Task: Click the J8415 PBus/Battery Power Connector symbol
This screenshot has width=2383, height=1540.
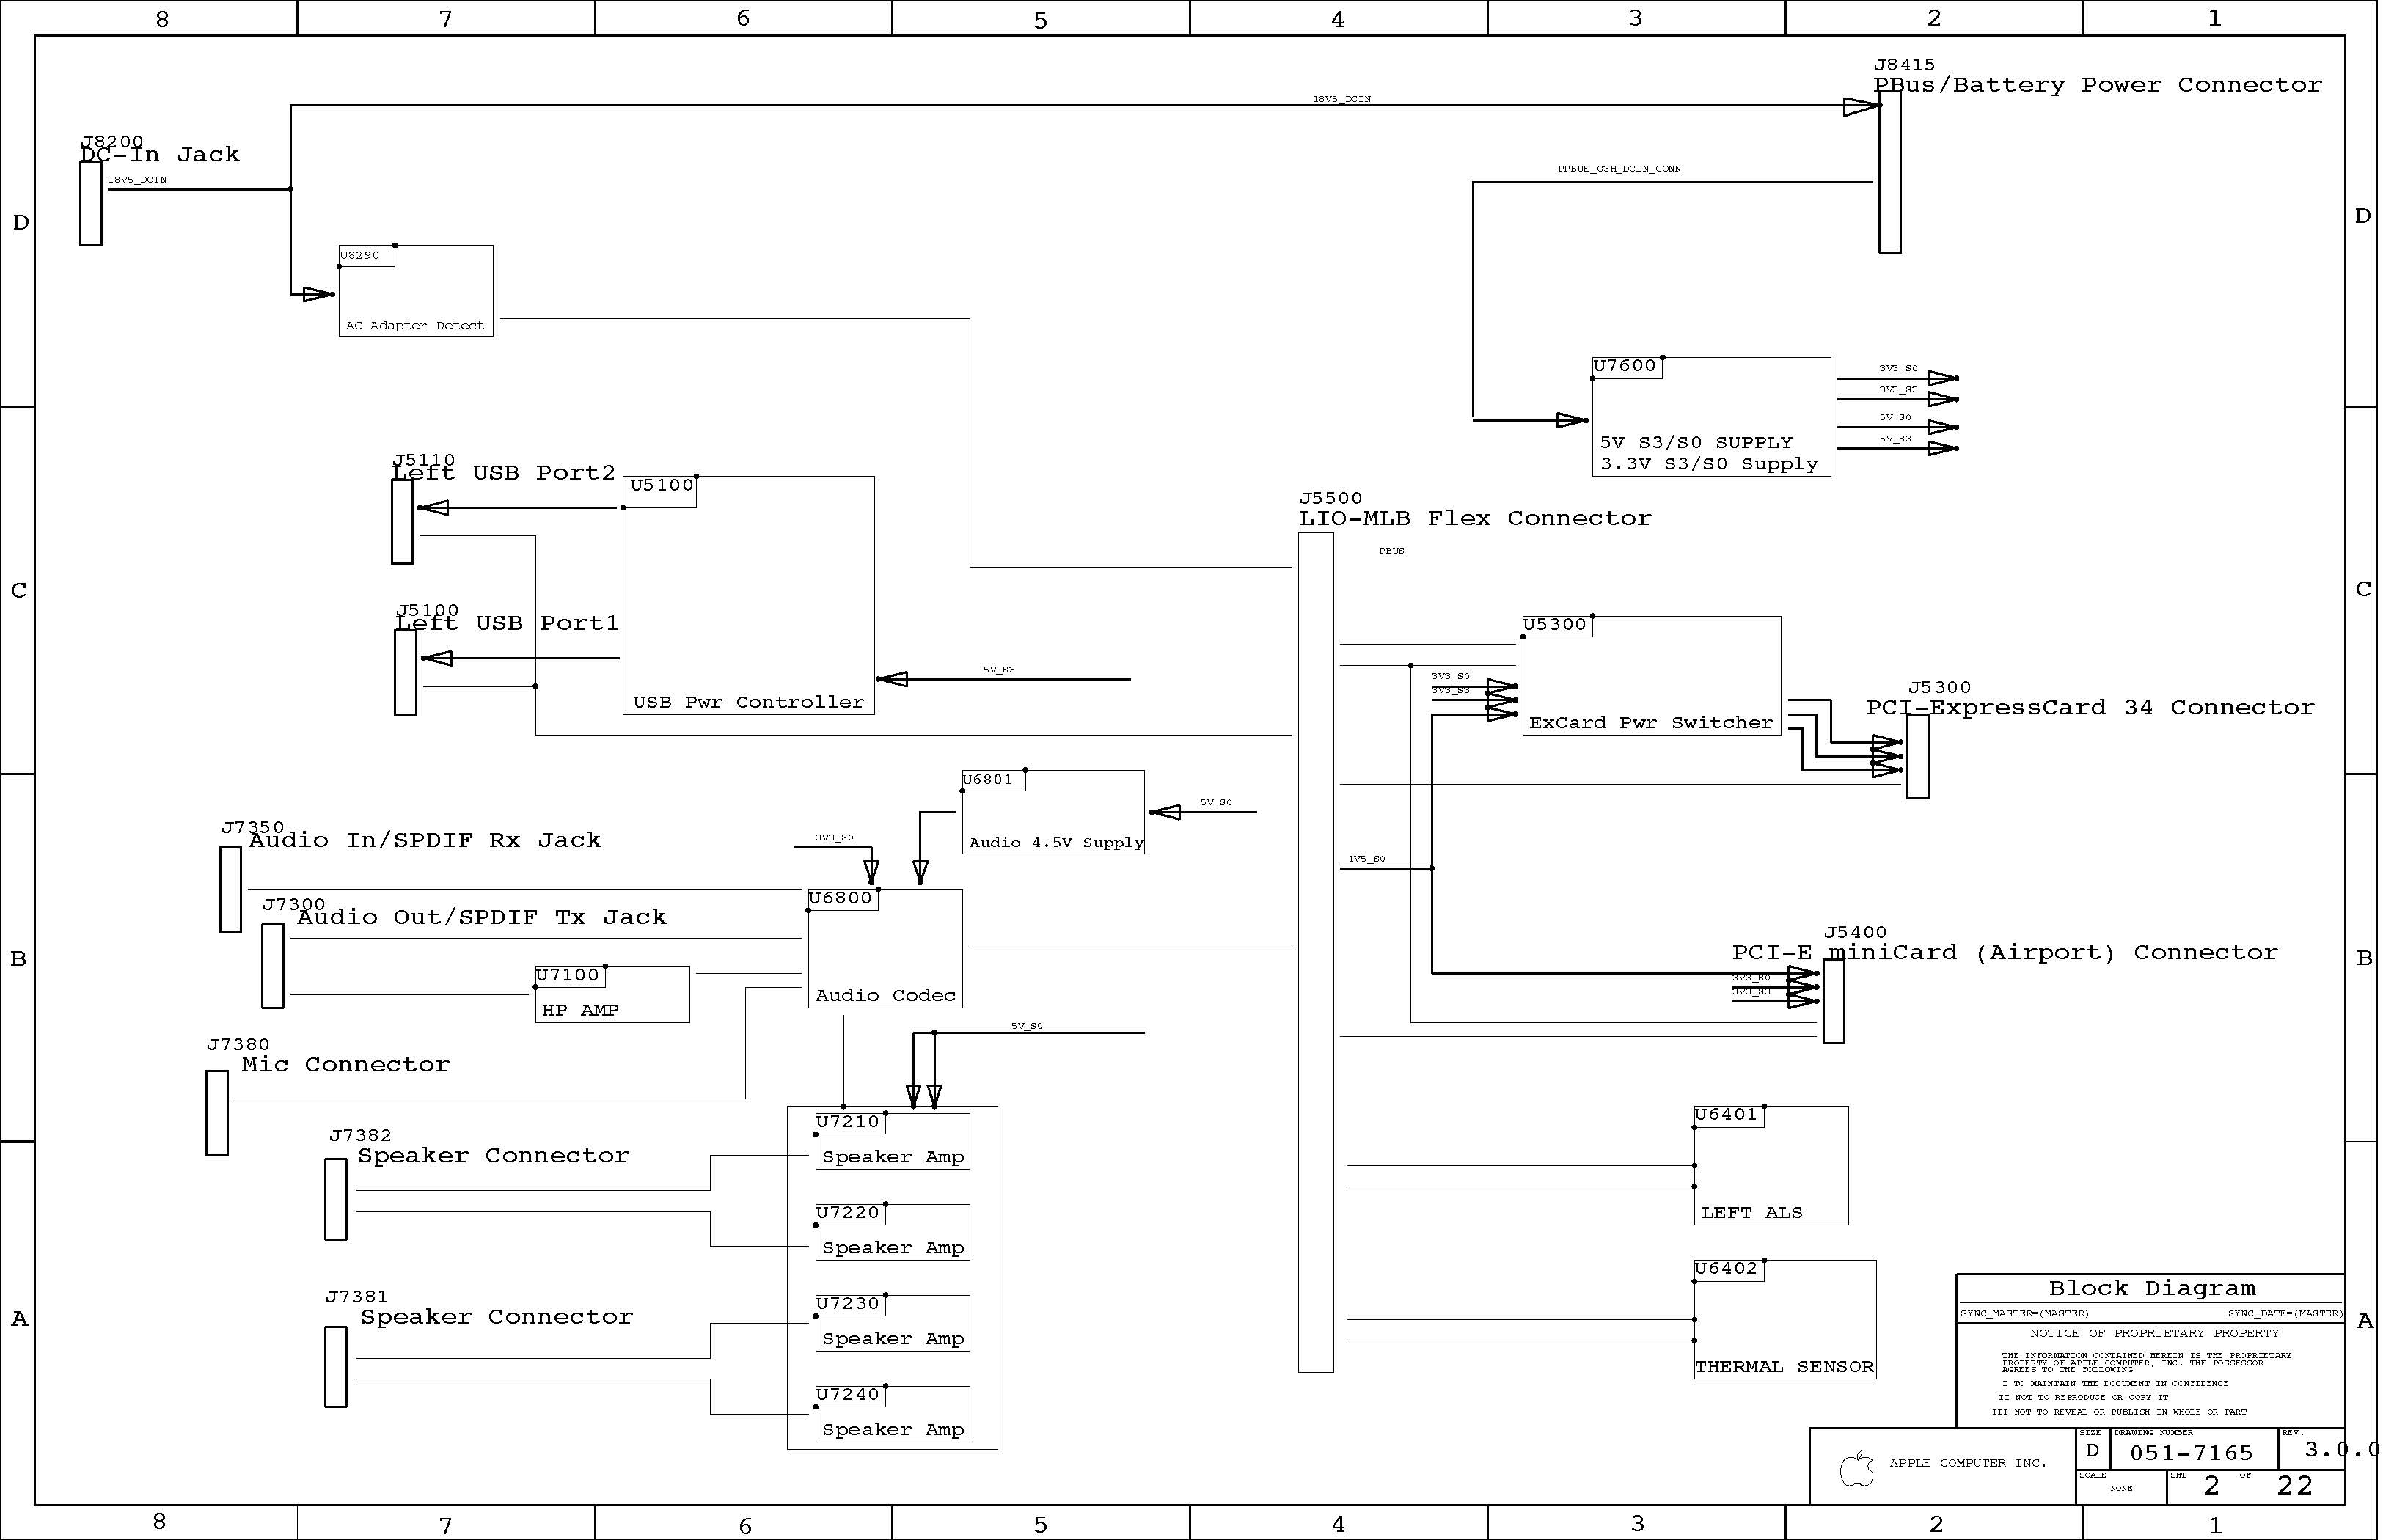Action: click(1889, 173)
